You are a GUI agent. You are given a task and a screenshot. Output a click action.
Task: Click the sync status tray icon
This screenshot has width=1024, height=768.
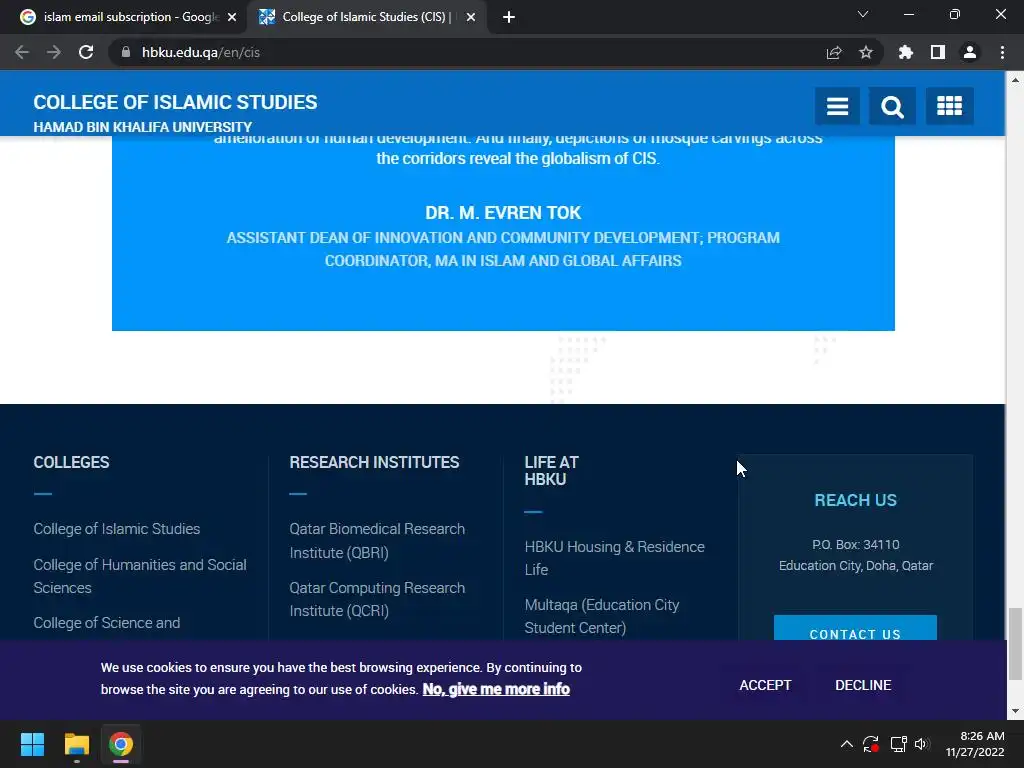[x=871, y=744]
